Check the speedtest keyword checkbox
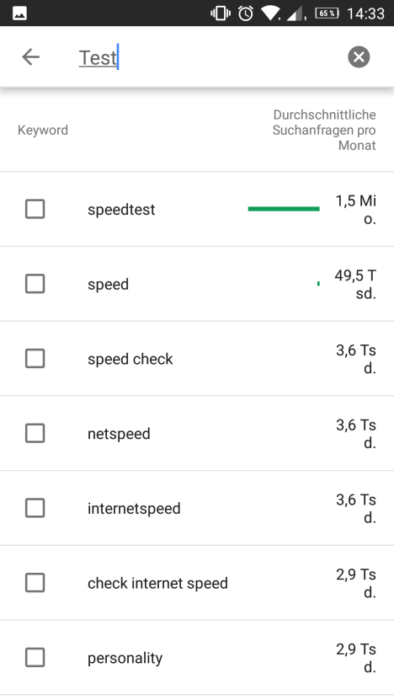Viewport: 394px width, 700px height. pos(35,209)
